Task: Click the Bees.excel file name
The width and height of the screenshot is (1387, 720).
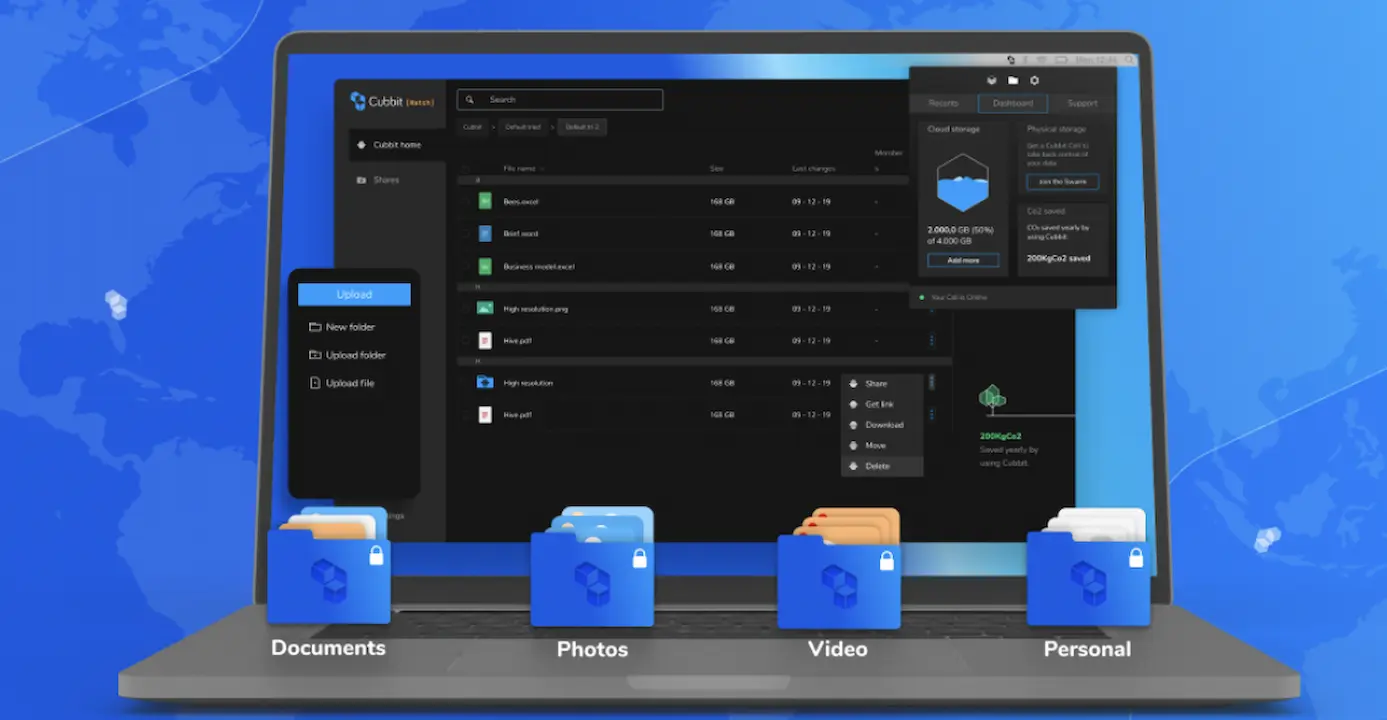Action: (x=521, y=201)
